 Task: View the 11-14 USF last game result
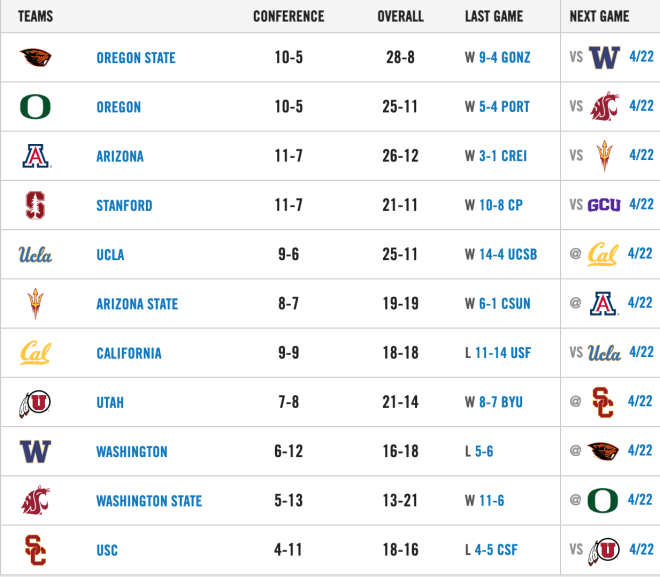503,353
